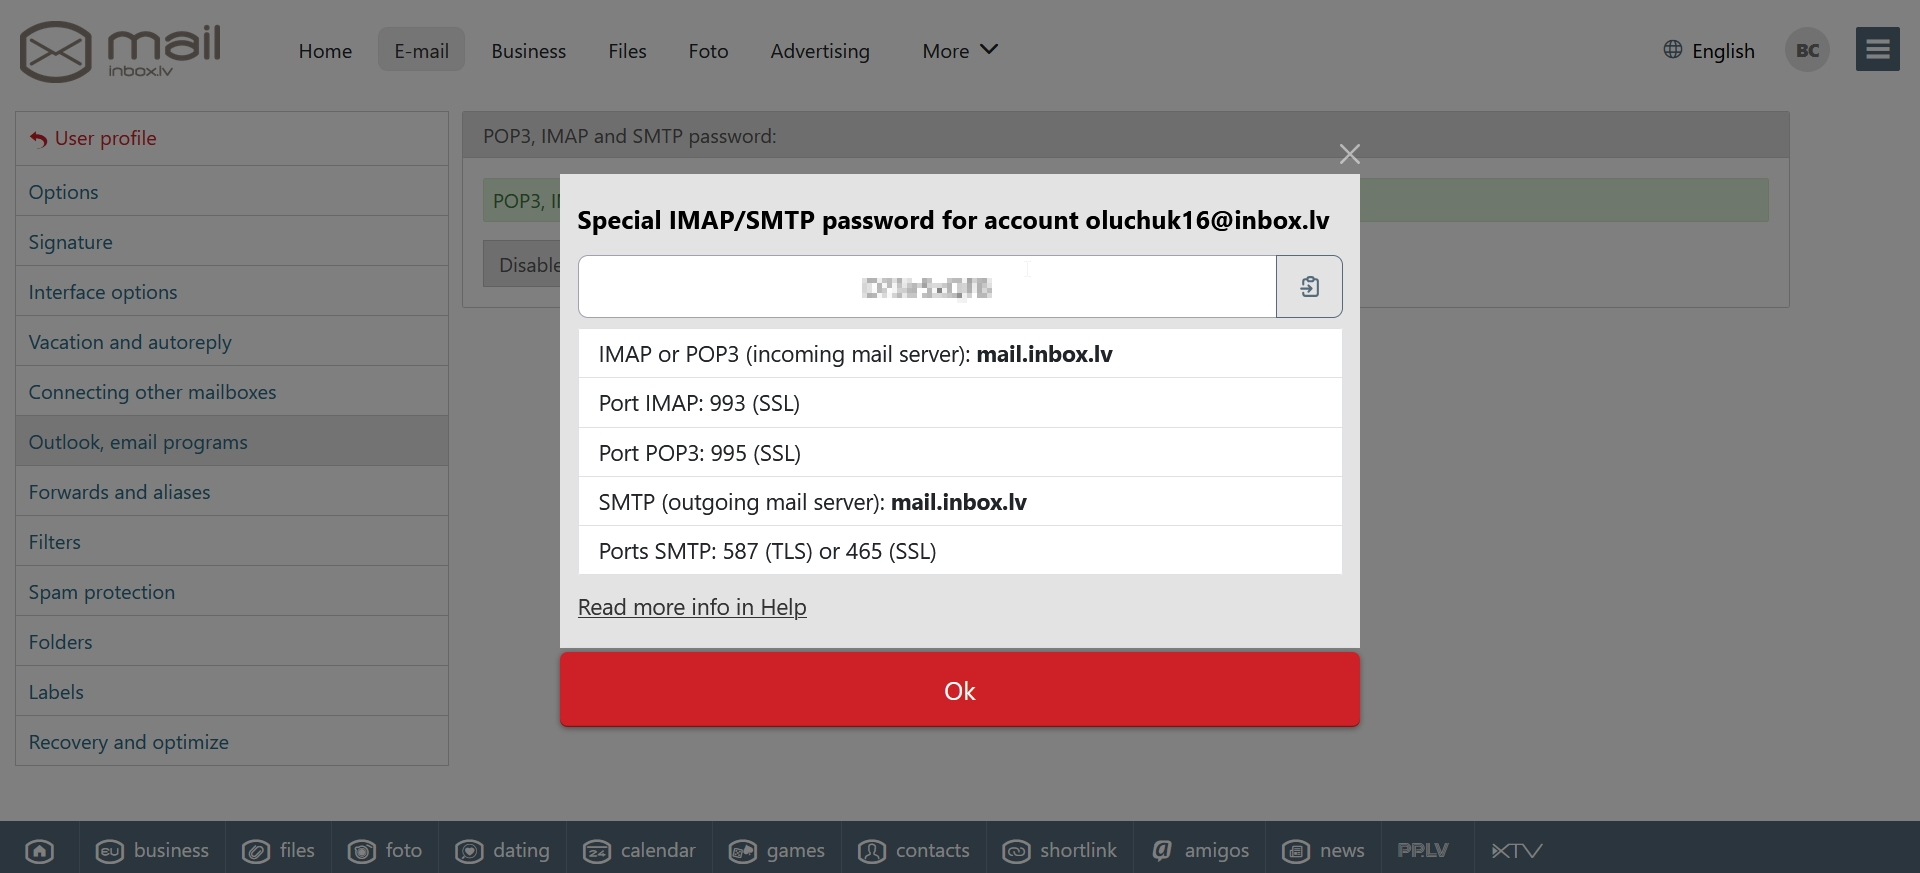Select the E-mail tab

(x=421, y=50)
